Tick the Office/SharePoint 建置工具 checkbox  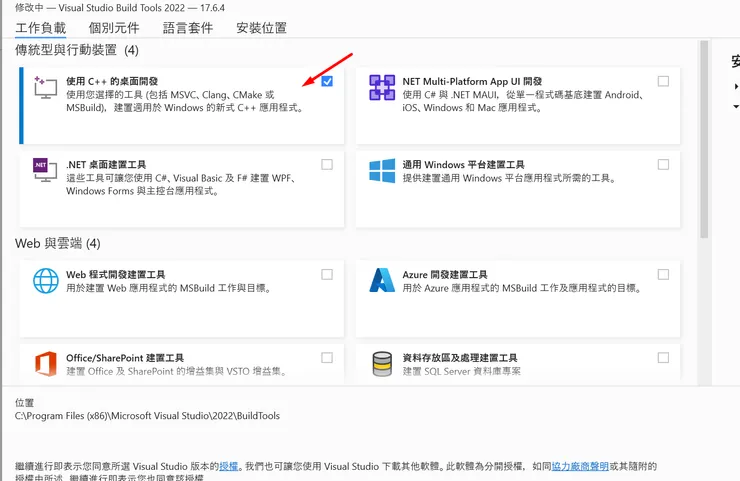pos(327,357)
